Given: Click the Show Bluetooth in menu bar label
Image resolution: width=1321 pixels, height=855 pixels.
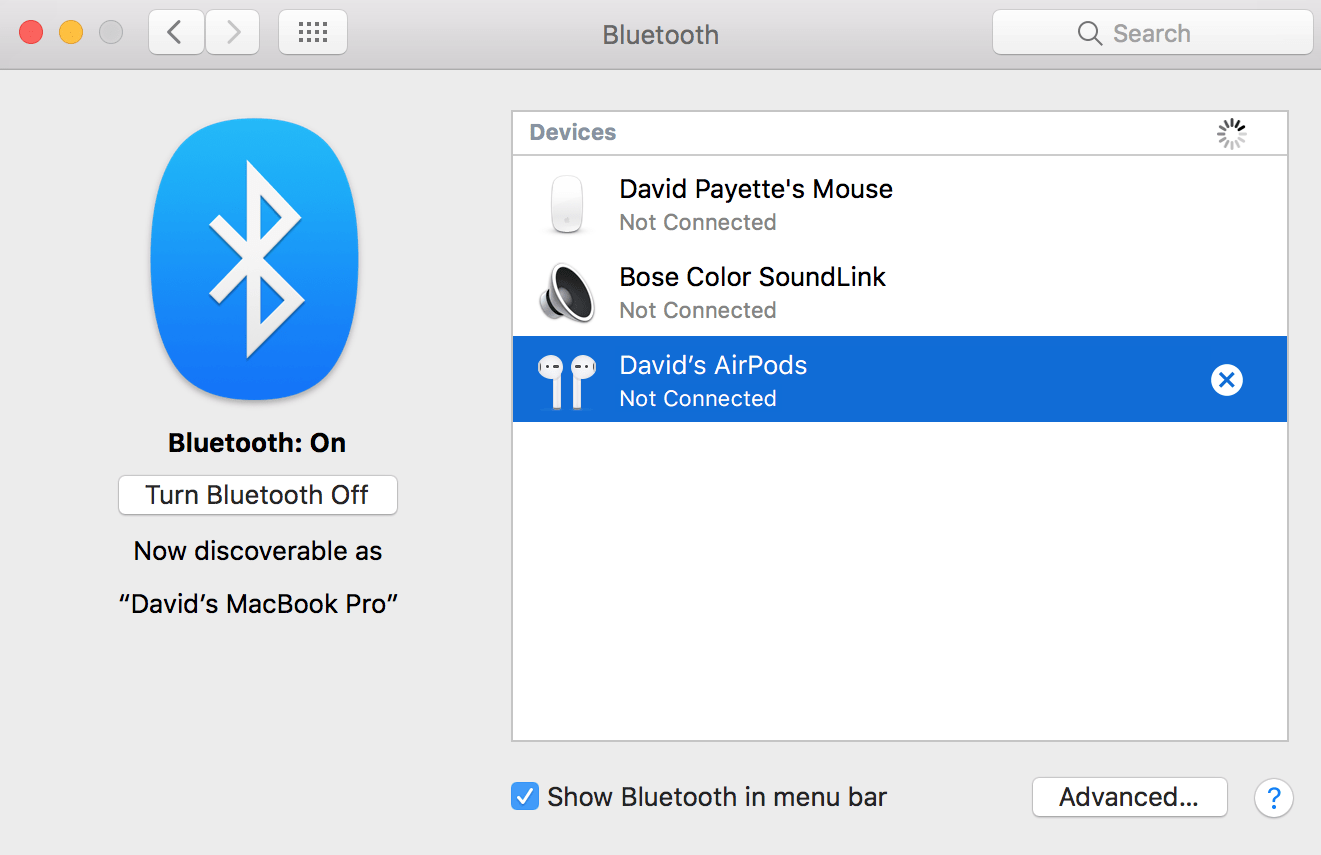Looking at the screenshot, I should [x=717, y=797].
